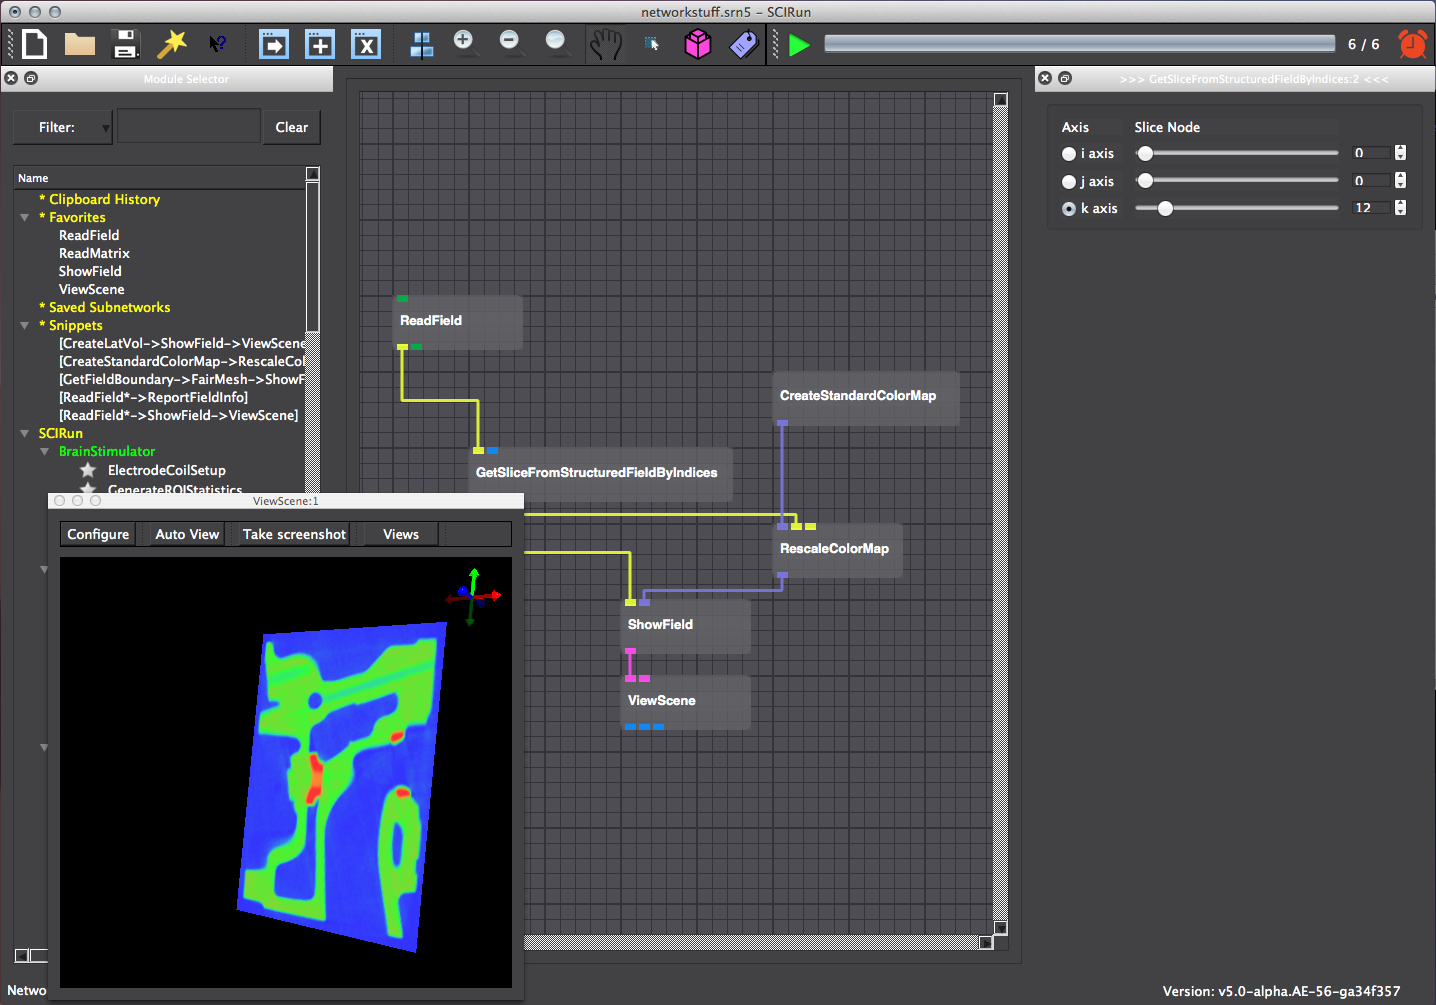Create a new network file
The height and width of the screenshot is (1005, 1436).
[x=35, y=44]
